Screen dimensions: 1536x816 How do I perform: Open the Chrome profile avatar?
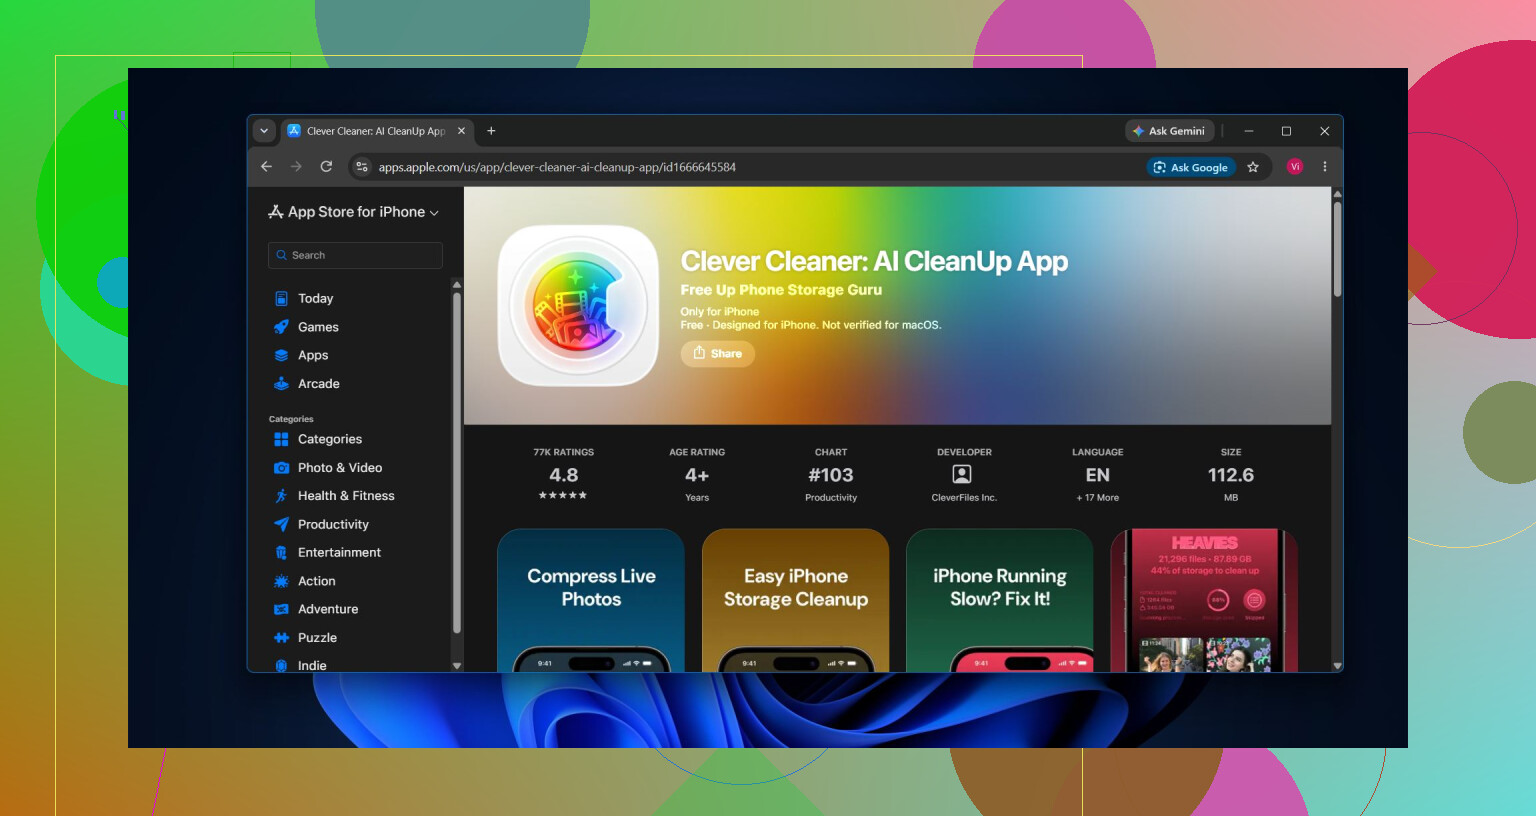point(1295,167)
